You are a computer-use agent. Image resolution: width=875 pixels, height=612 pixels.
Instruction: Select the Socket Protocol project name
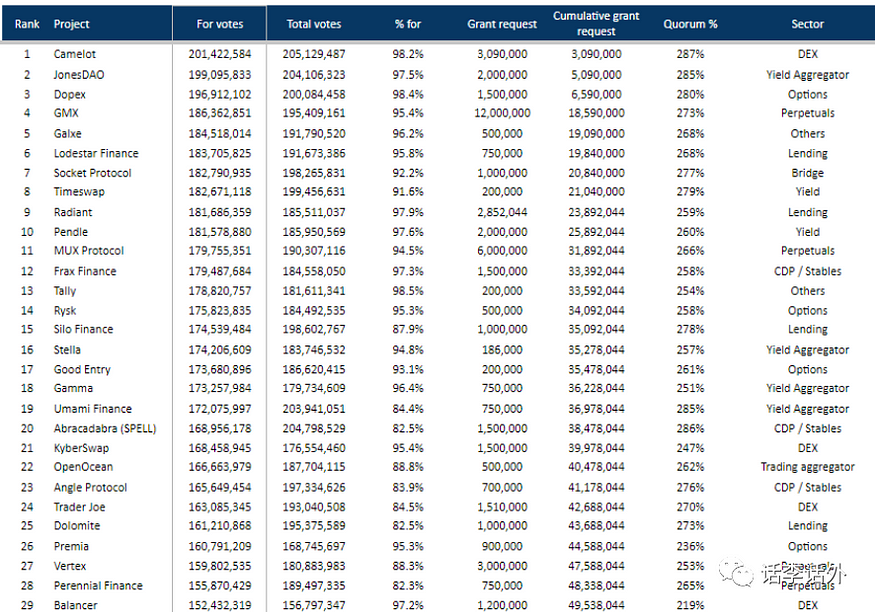pos(93,173)
